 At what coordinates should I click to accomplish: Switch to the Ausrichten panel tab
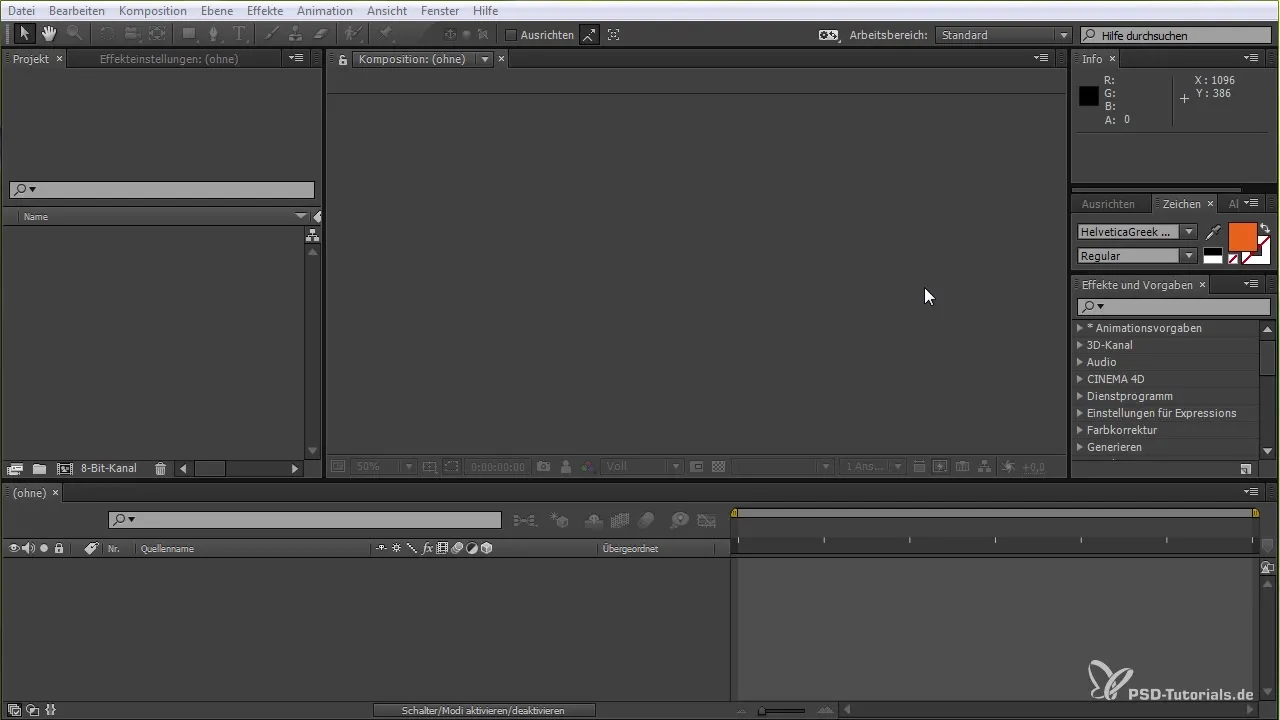tap(1108, 204)
